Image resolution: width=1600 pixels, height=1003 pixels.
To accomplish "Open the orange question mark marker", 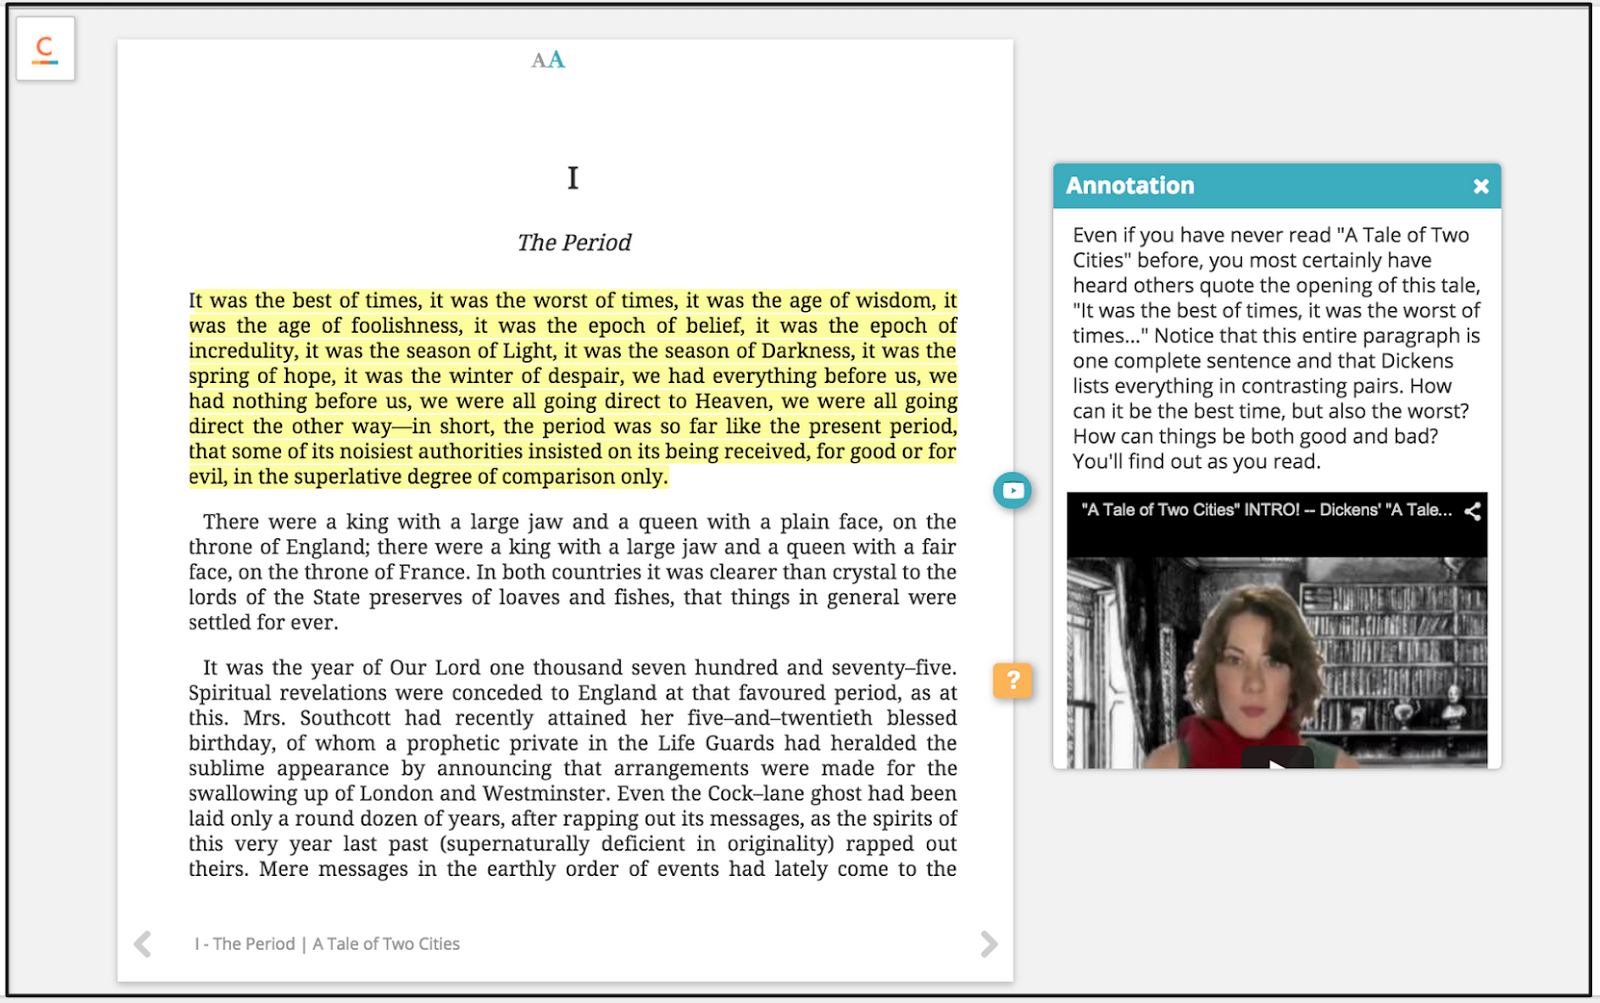I will [x=1012, y=680].
